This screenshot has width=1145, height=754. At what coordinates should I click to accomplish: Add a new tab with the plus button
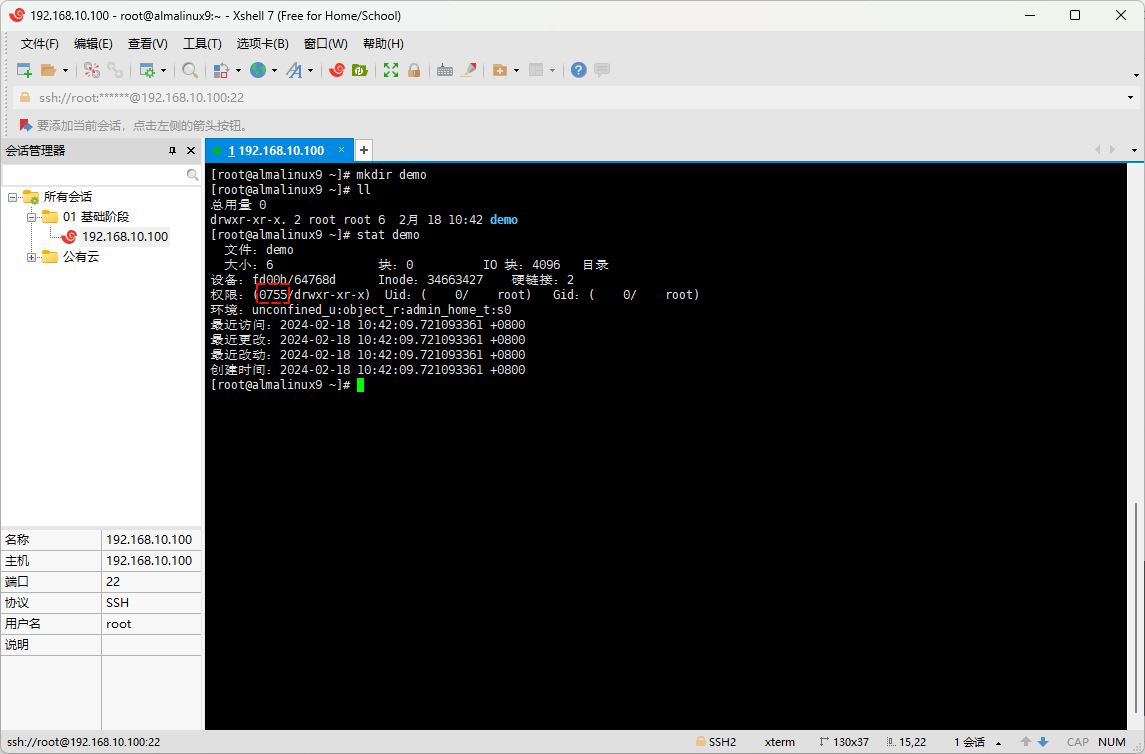[x=364, y=150]
